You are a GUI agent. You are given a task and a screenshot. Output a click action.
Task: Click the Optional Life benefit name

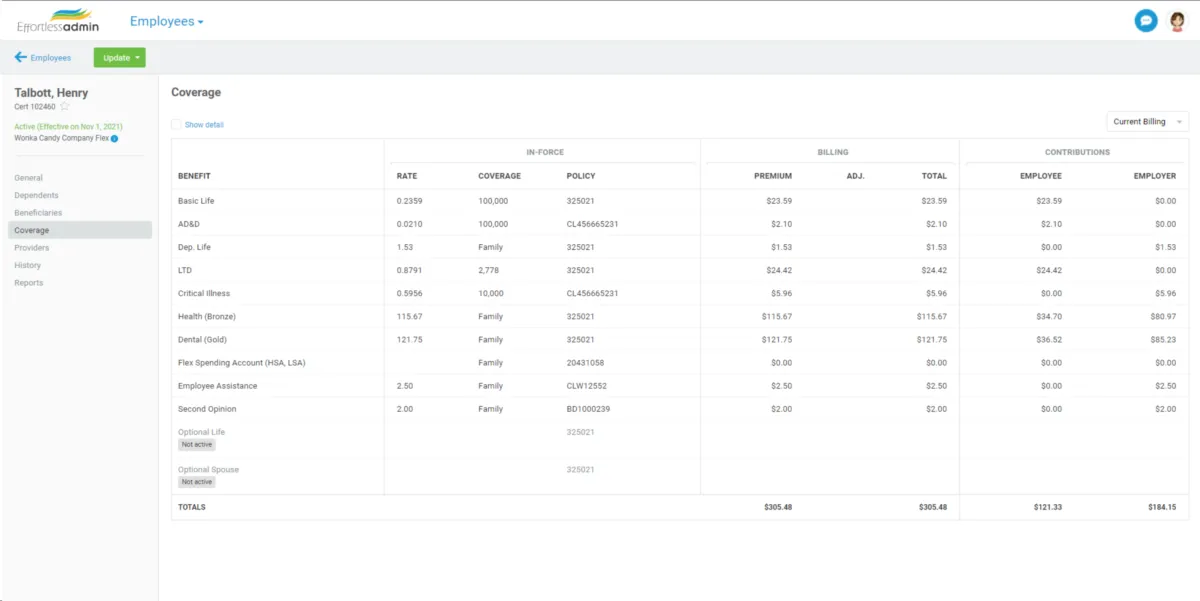(x=201, y=432)
